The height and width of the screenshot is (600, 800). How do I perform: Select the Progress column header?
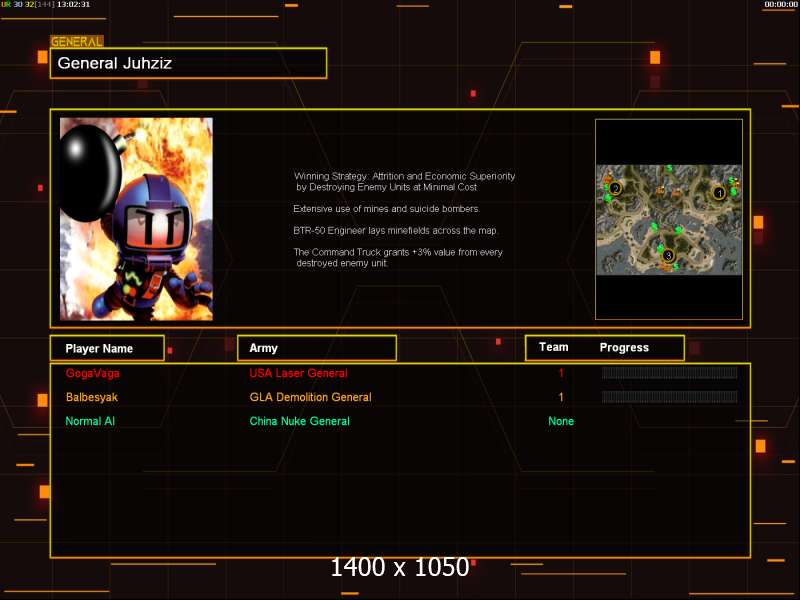coord(624,347)
